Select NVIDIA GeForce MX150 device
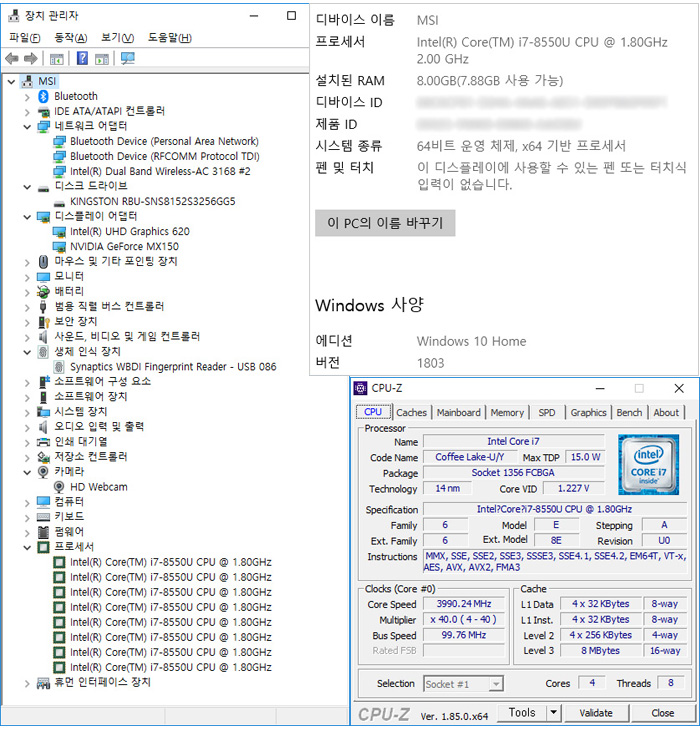 coord(124,246)
